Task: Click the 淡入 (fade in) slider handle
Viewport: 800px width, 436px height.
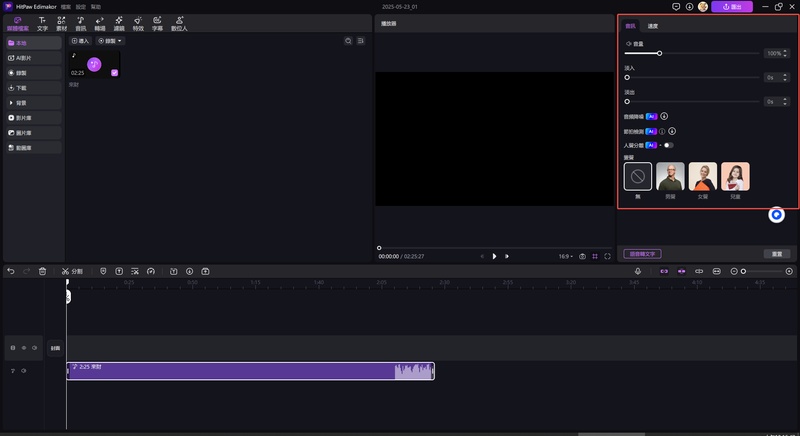Action: tap(627, 78)
